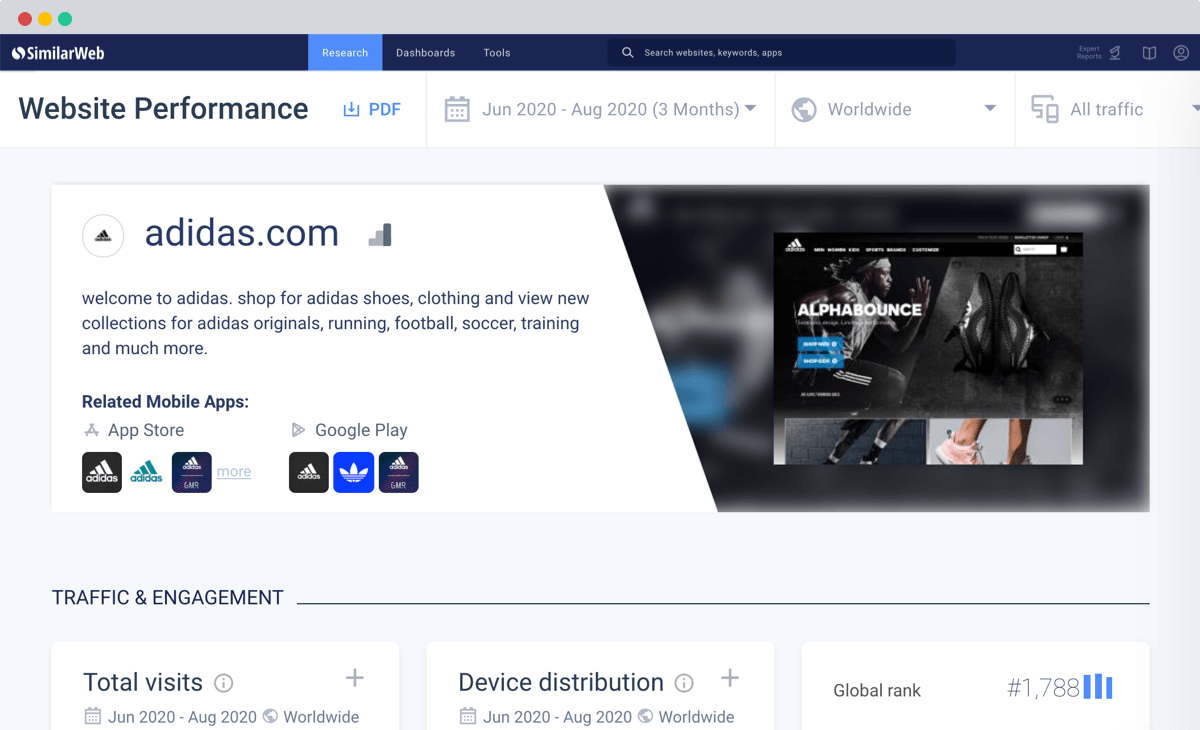Viewport: 1200px width, 730px height.
Task: Click the TRAFFIC & ENGAGEMENT heading
Action: (x=168, y=598)
